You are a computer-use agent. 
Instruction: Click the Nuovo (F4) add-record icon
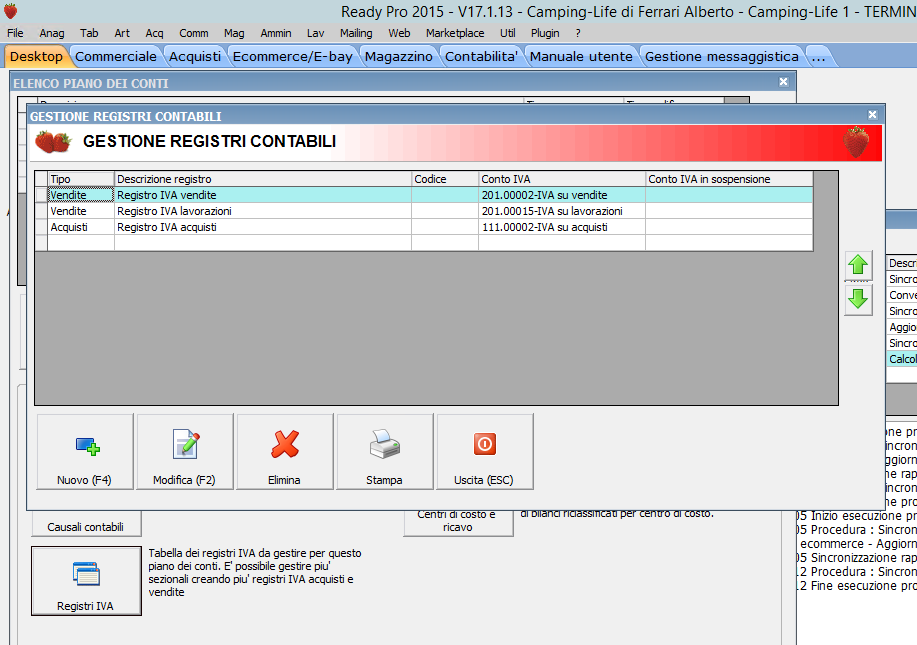88,447
